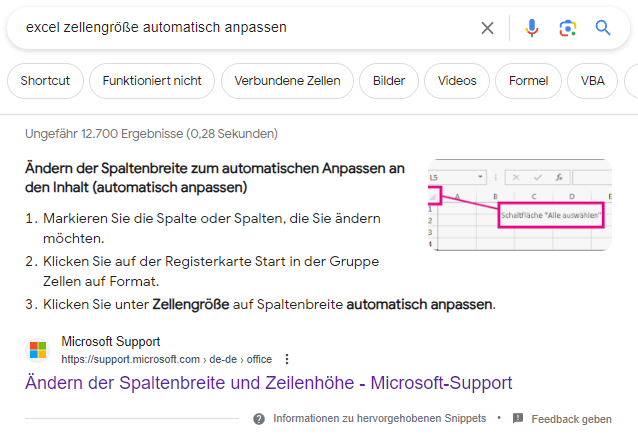Open Ändern der Spaltenbreite Microsoft-Support link
This screenshot has height=438, width=638.
point(268,383)
